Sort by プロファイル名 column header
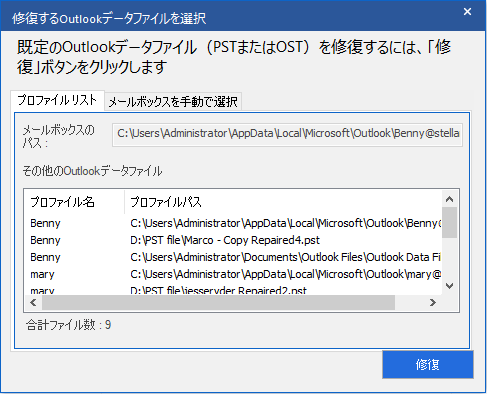This screenshot has height=394, width=487. (74, 202)
